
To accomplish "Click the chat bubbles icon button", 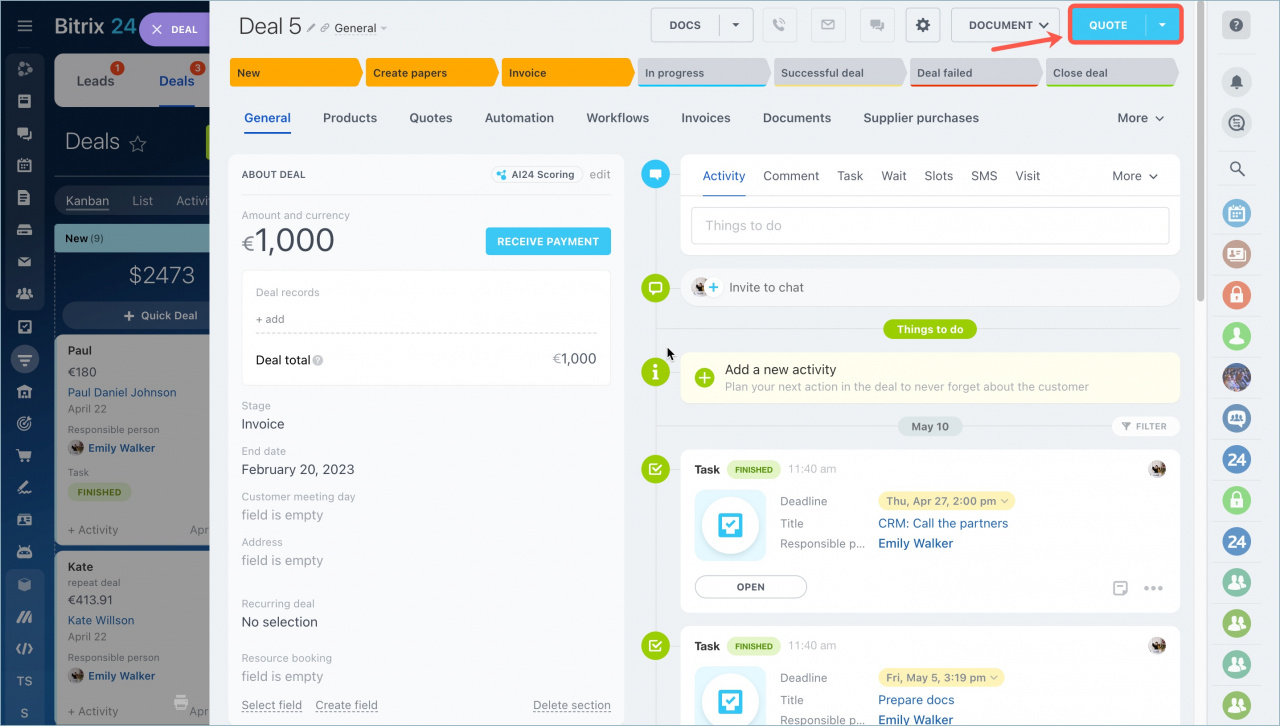I will [876, 25].
